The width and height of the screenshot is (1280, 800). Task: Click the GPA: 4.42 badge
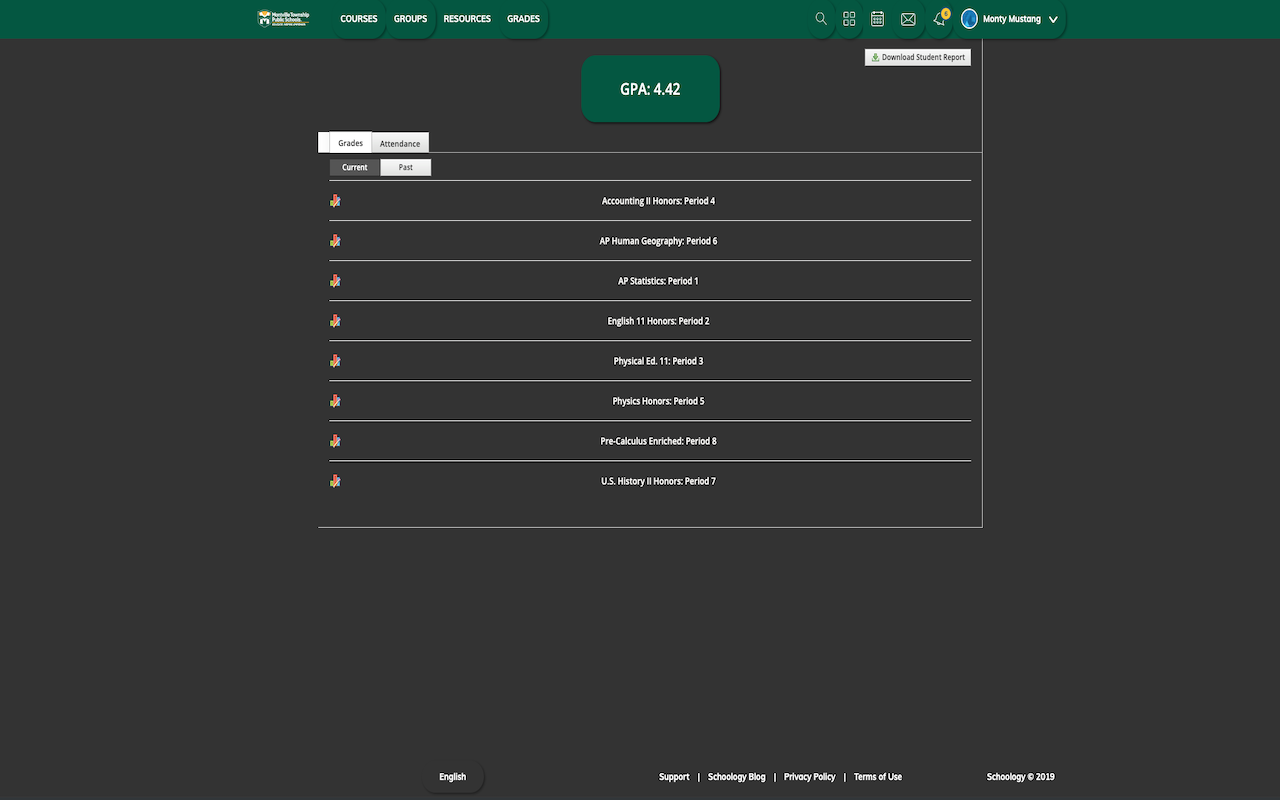tap(650, 89)
